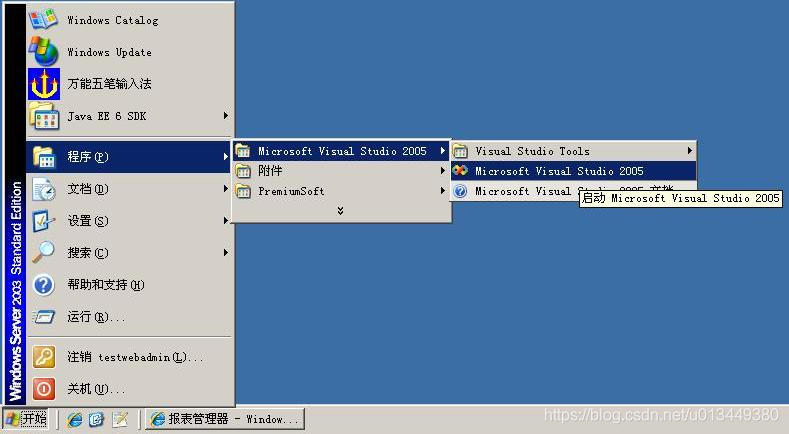Image resolution: width=789 pixels, height=434 pixels.
Task: Open Internet Explorer from quick launch
Action: click(74, 419)
